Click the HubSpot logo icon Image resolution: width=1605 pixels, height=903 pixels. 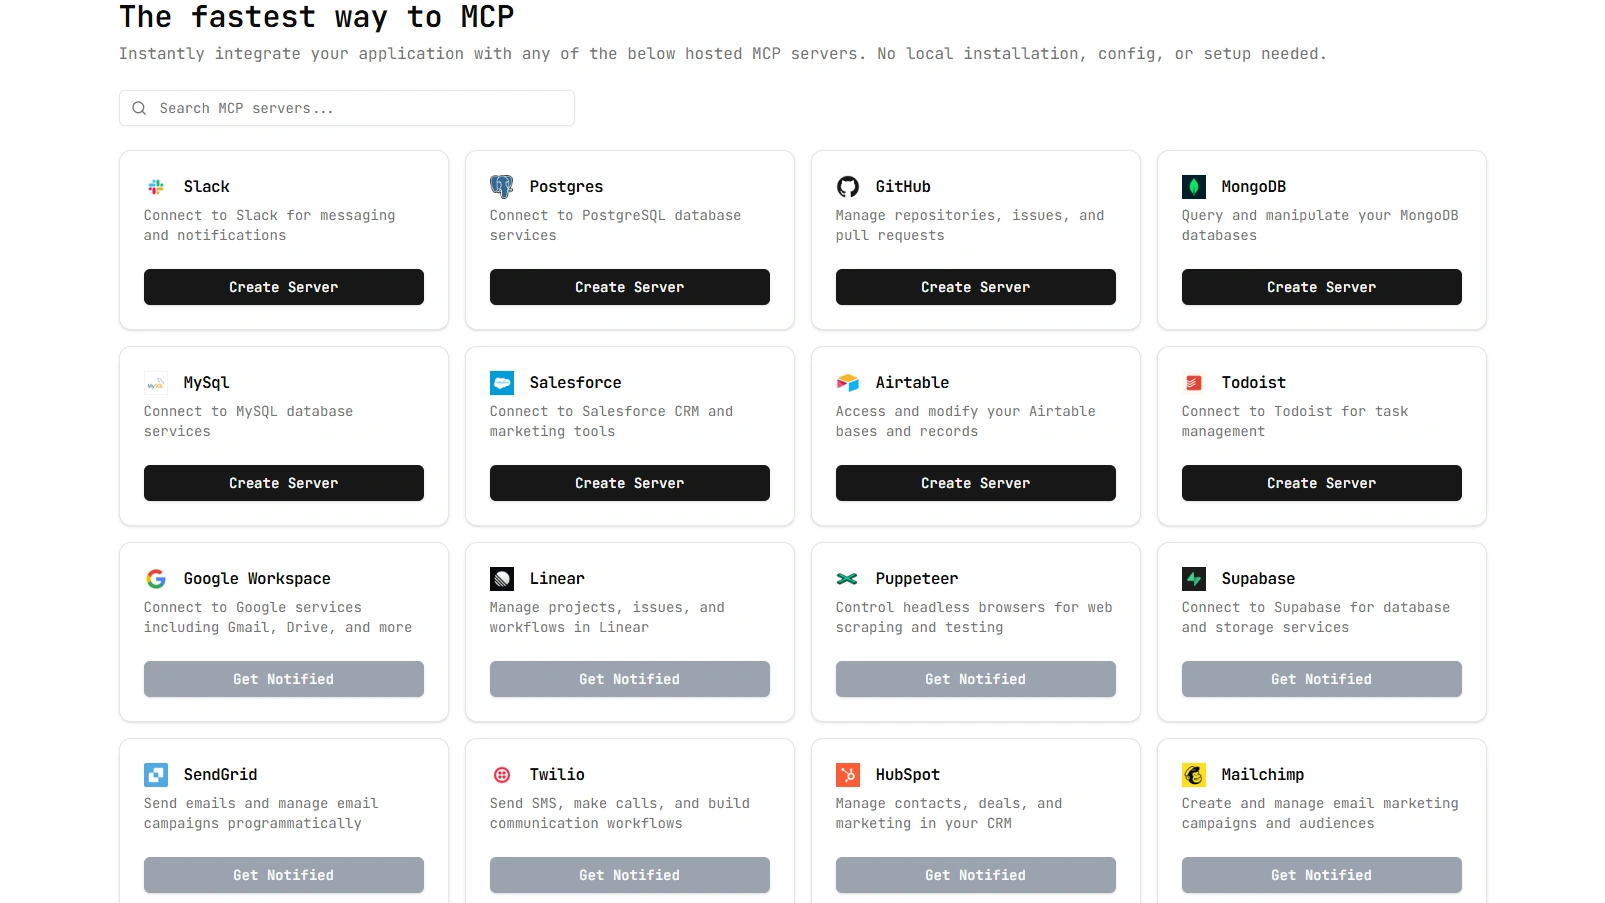point(848,775)
